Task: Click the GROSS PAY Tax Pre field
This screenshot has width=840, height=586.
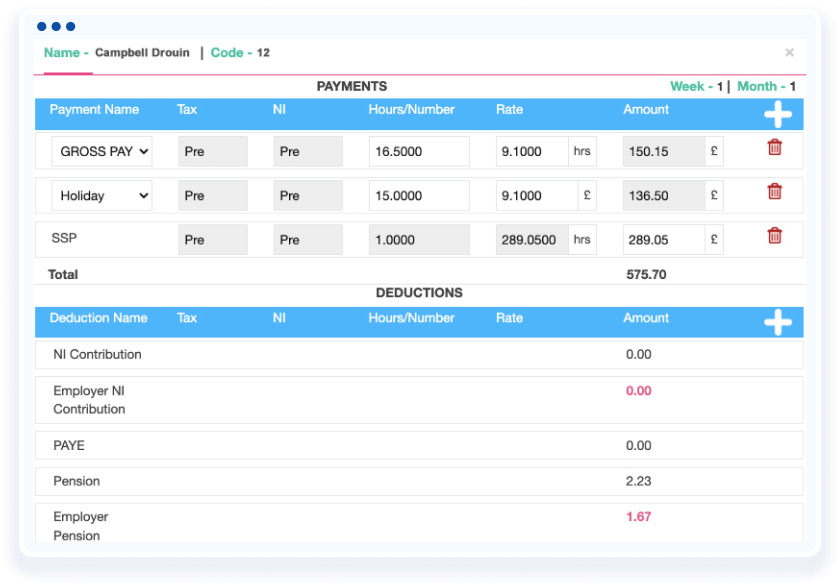Action: (x=213, y=152)
